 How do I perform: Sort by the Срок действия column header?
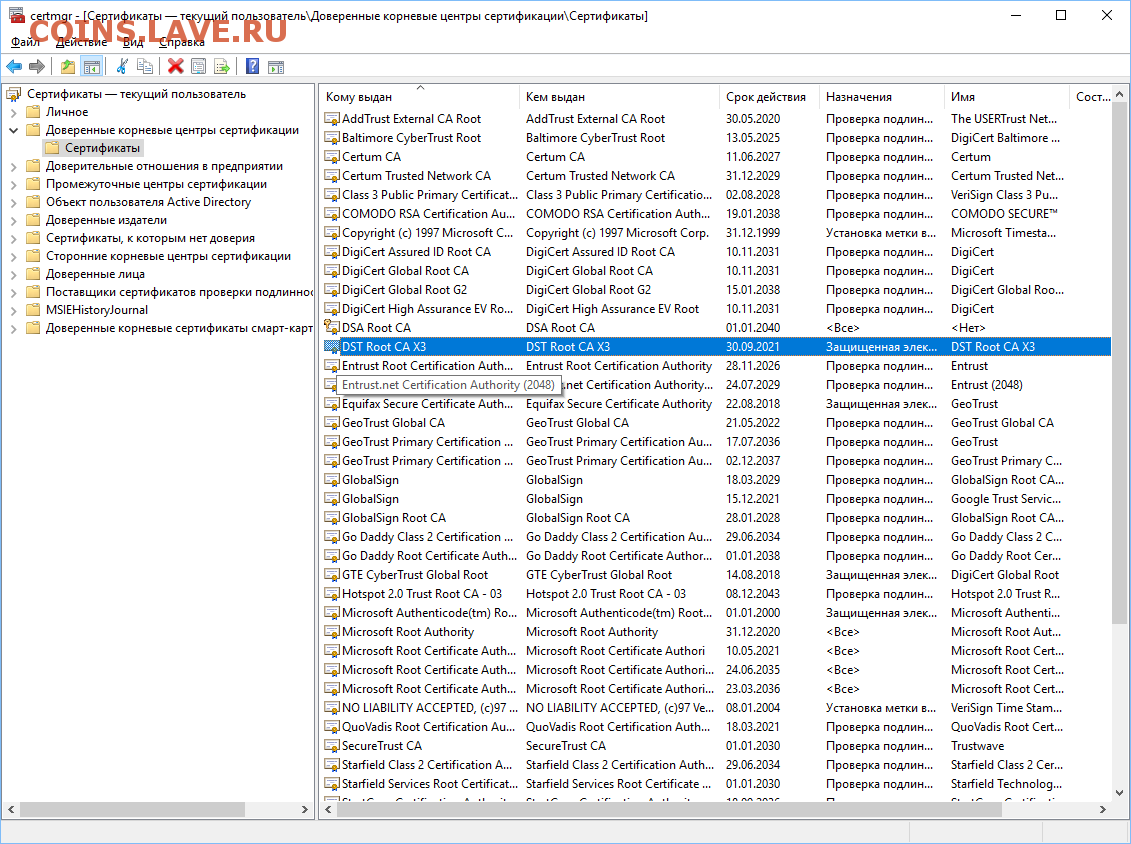point(769,97)
